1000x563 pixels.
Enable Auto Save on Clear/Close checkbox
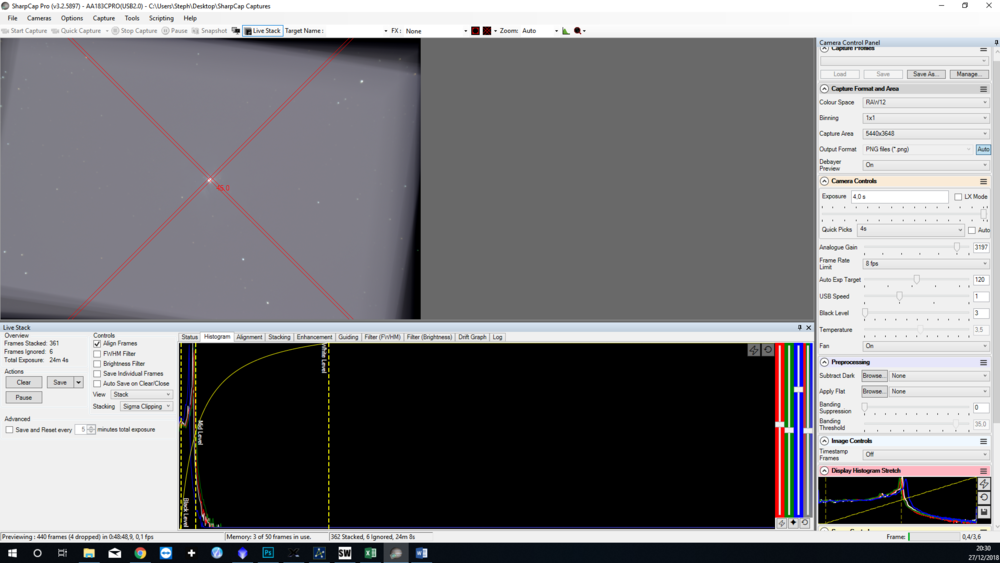click(97, 384)
